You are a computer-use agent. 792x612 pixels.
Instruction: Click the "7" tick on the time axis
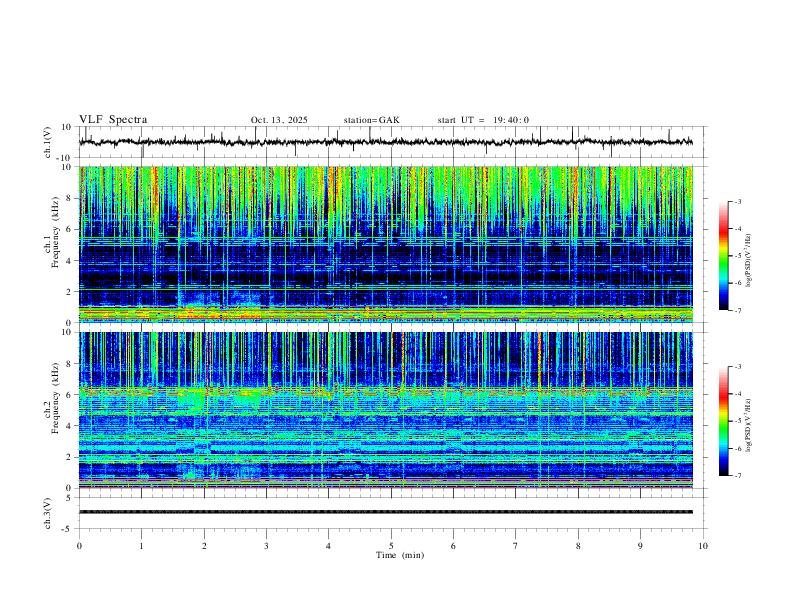[516, 546]
